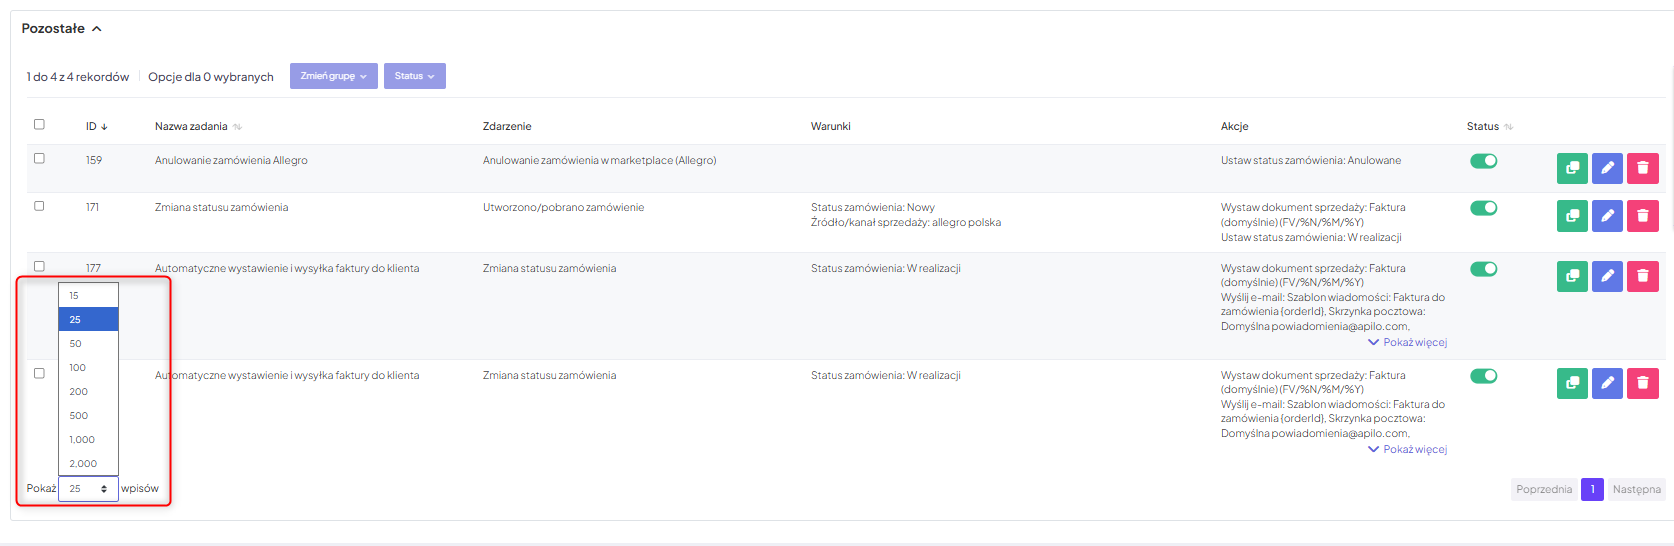1674x546 pixels.
Task: Choose 50 in the page size list
Action: [x=76, y=343]
